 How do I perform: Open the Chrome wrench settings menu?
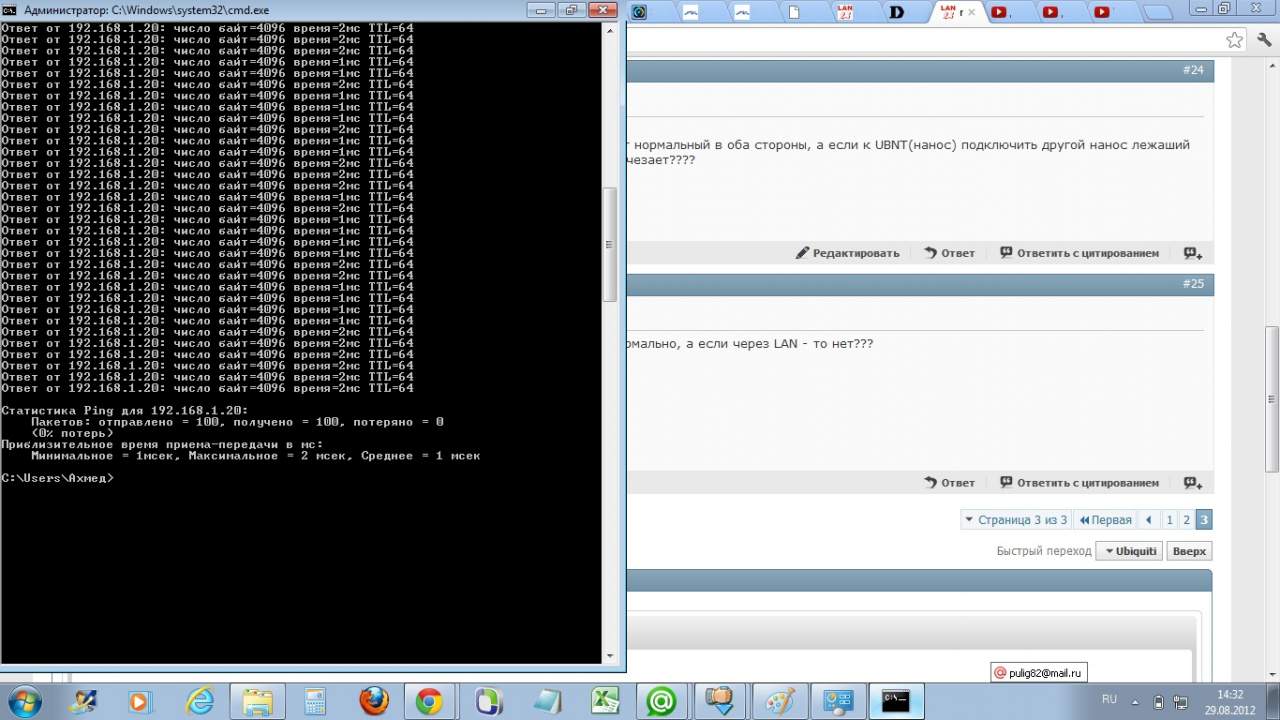pyautogui.click(x=1265, y=40)
